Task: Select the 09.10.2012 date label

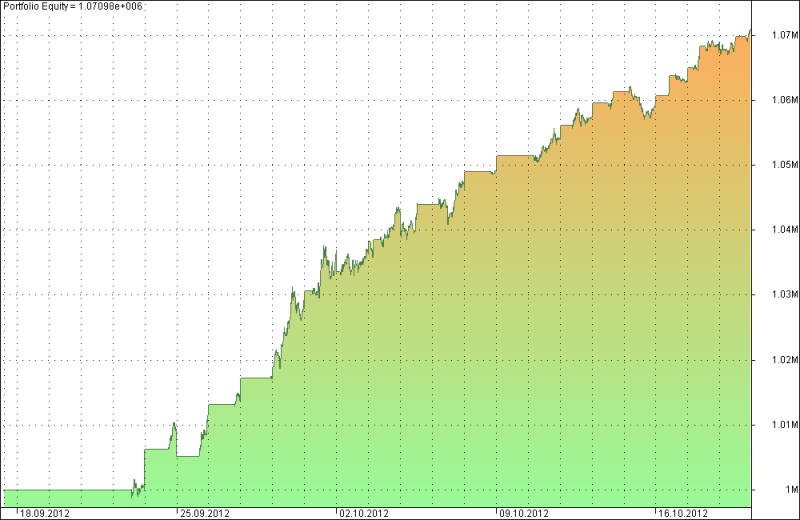Action: point(523,513)
